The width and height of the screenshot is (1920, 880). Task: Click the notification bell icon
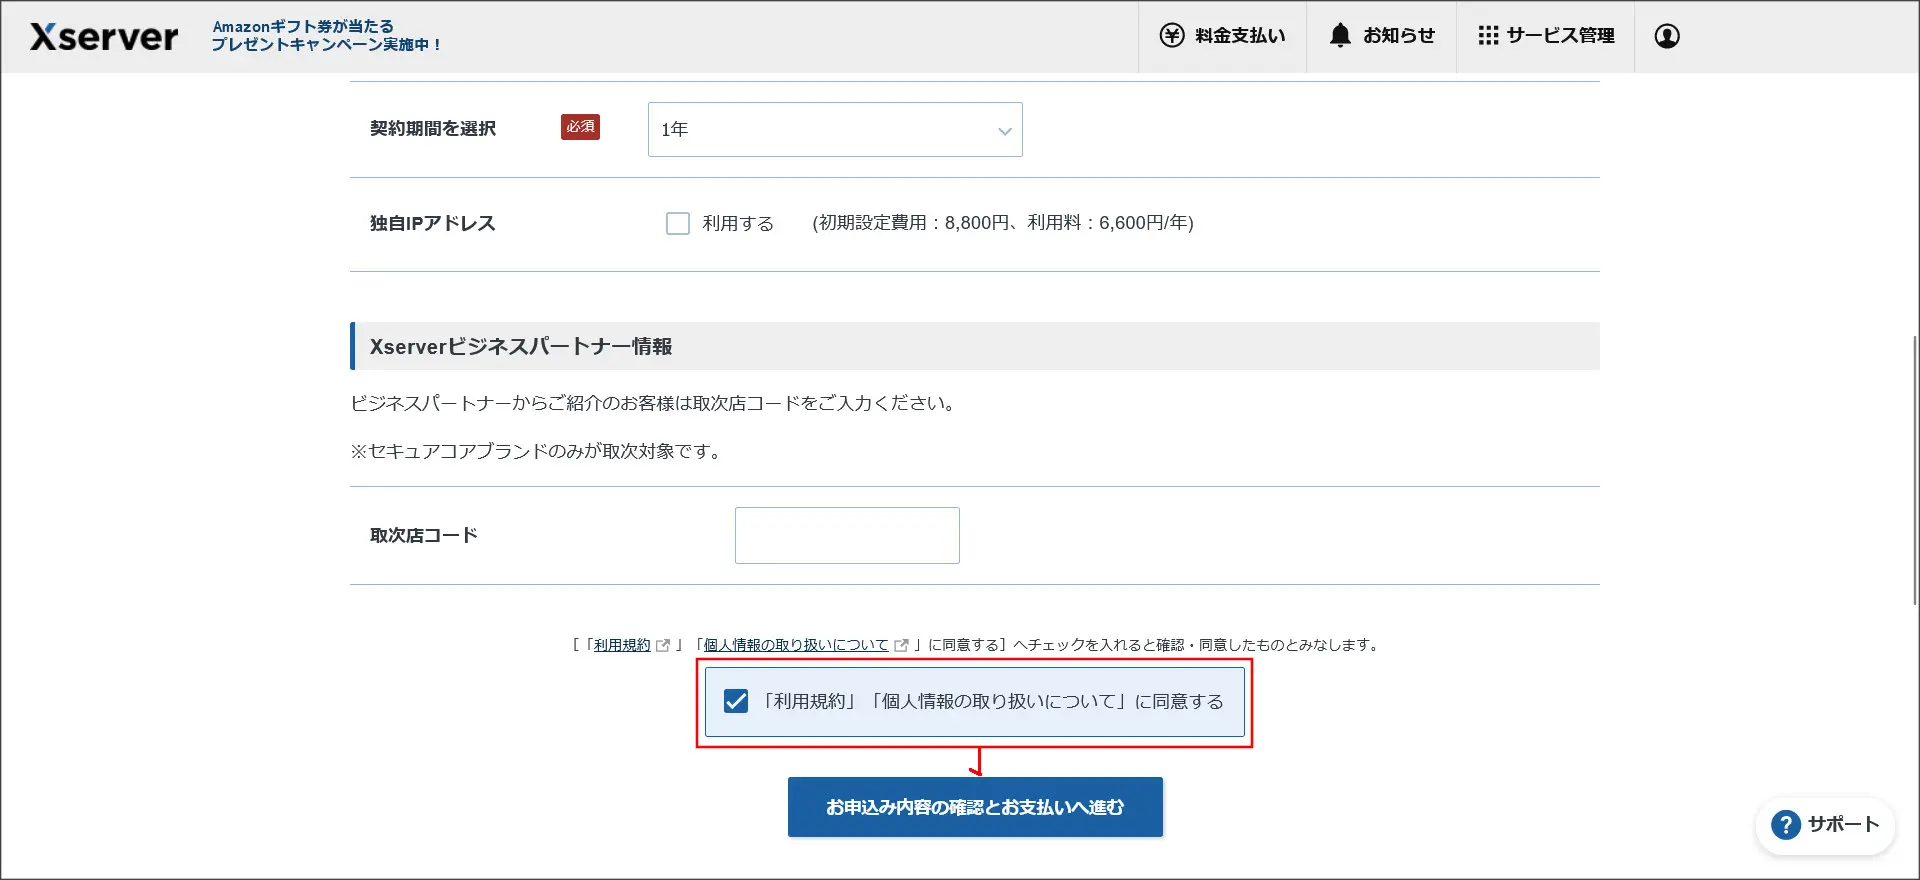(x=1340, y=36)
